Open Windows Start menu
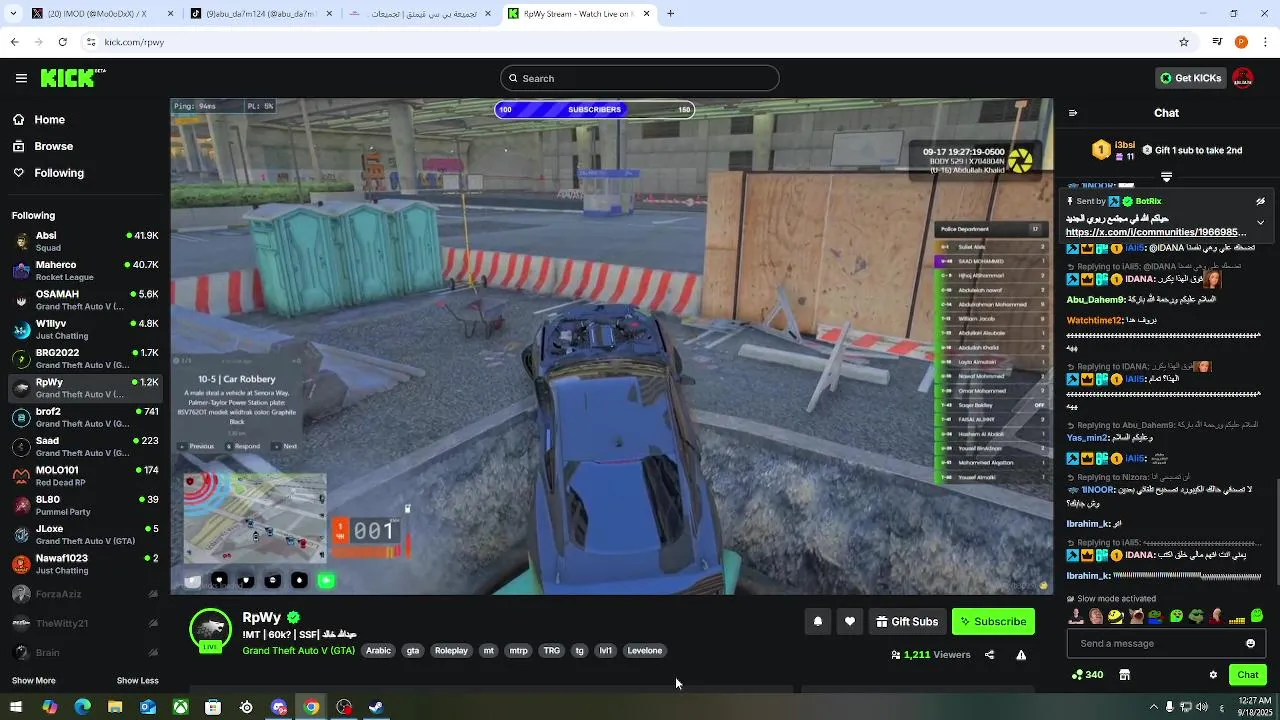 coord(16,707)
